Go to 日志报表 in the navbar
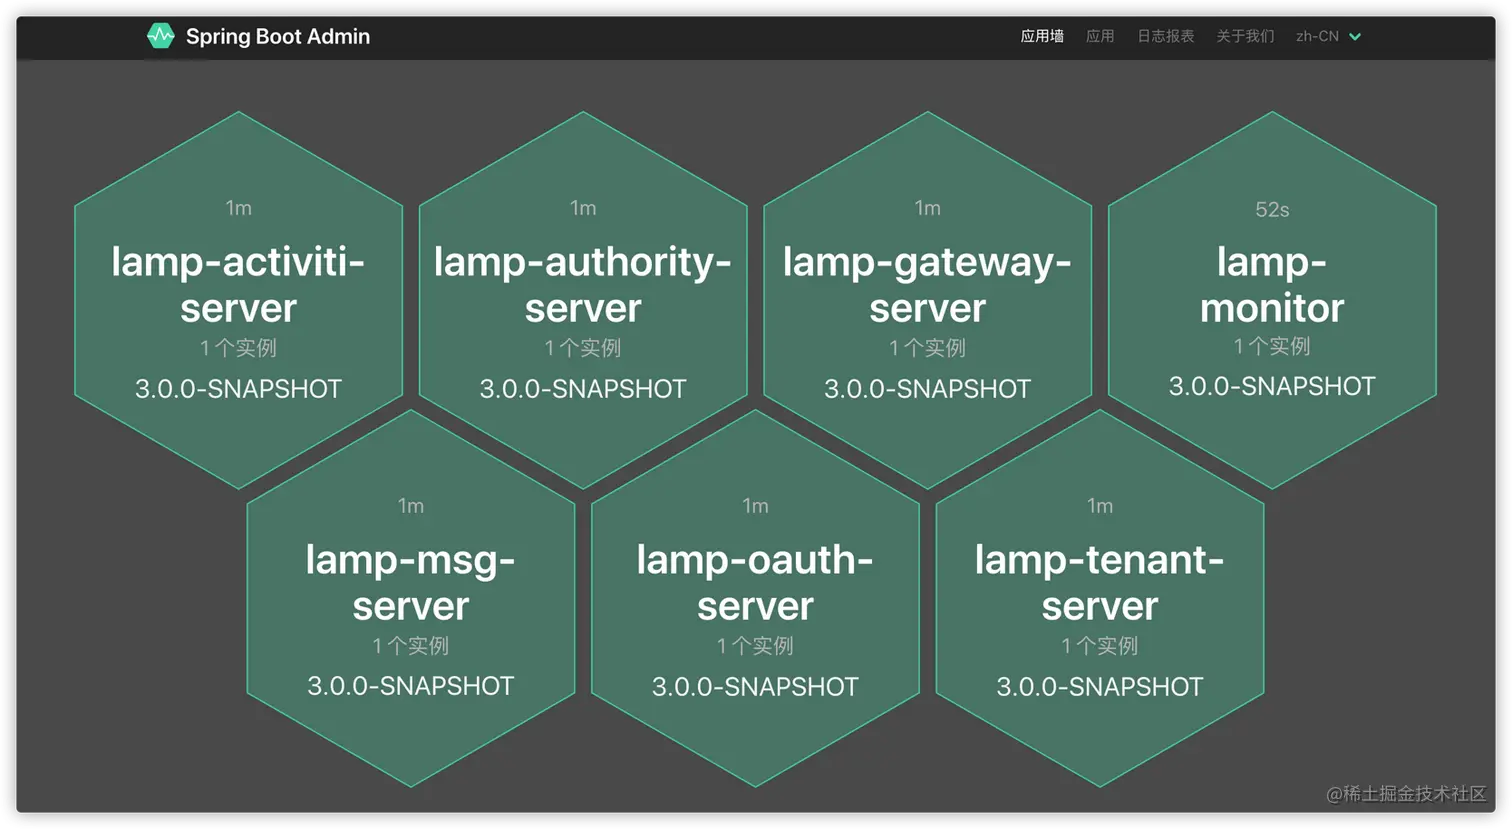Image resolution: width=1512 pixels, height=829 pixels. 1166,36
